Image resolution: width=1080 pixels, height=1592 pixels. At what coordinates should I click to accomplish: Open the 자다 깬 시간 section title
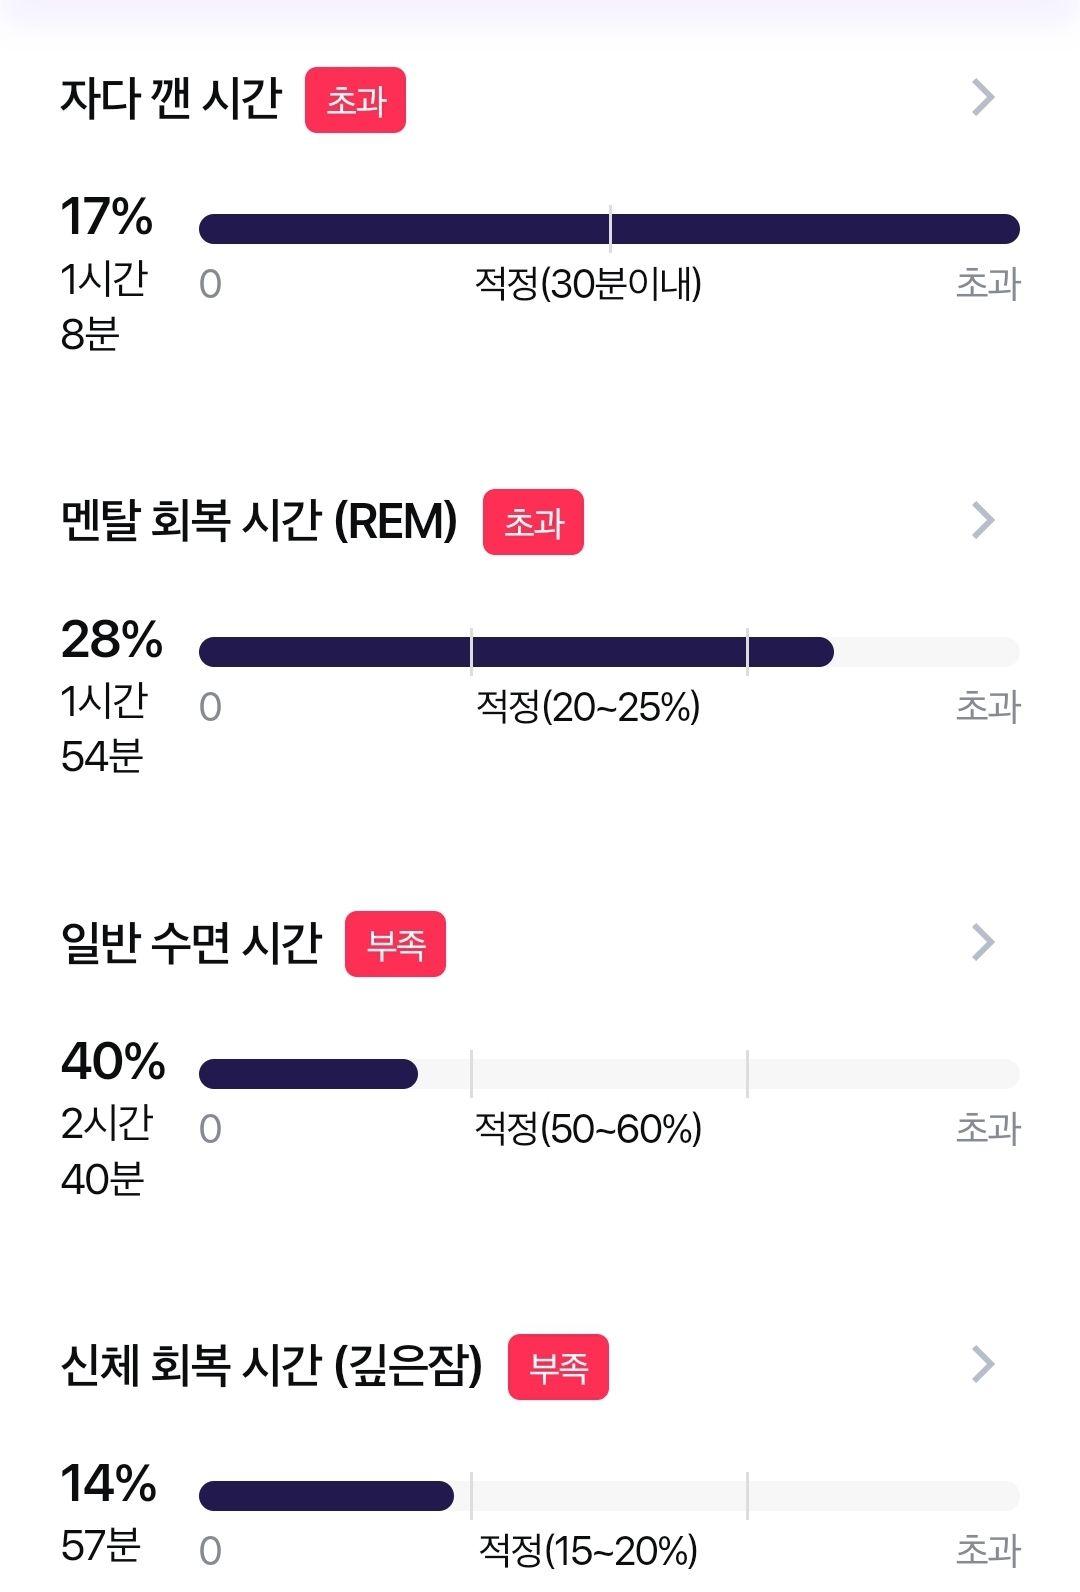pyautogui.click(x=171, y=98)
